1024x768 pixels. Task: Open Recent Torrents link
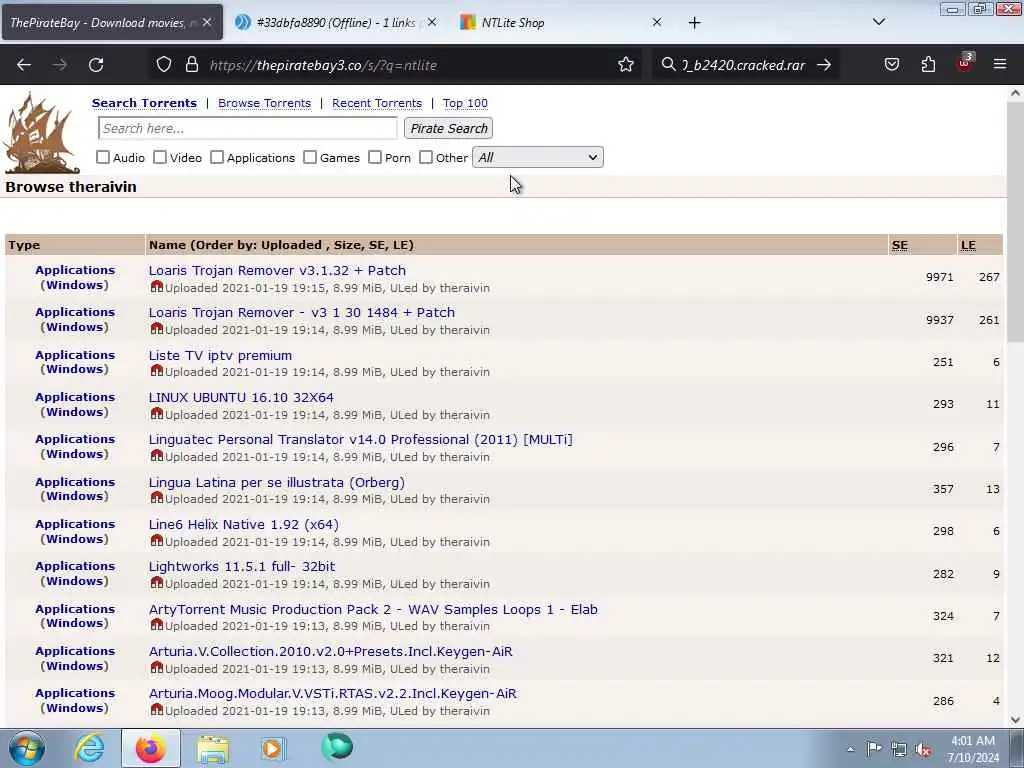click(x=377, y=103)
